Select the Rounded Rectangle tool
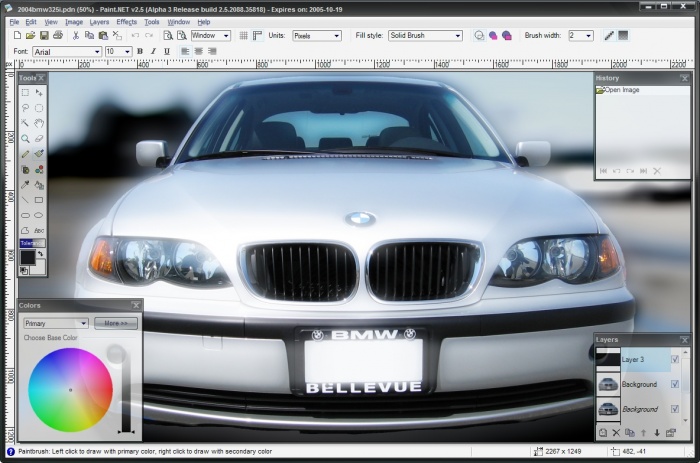This screenshot has height=463, width=700. 25,215
